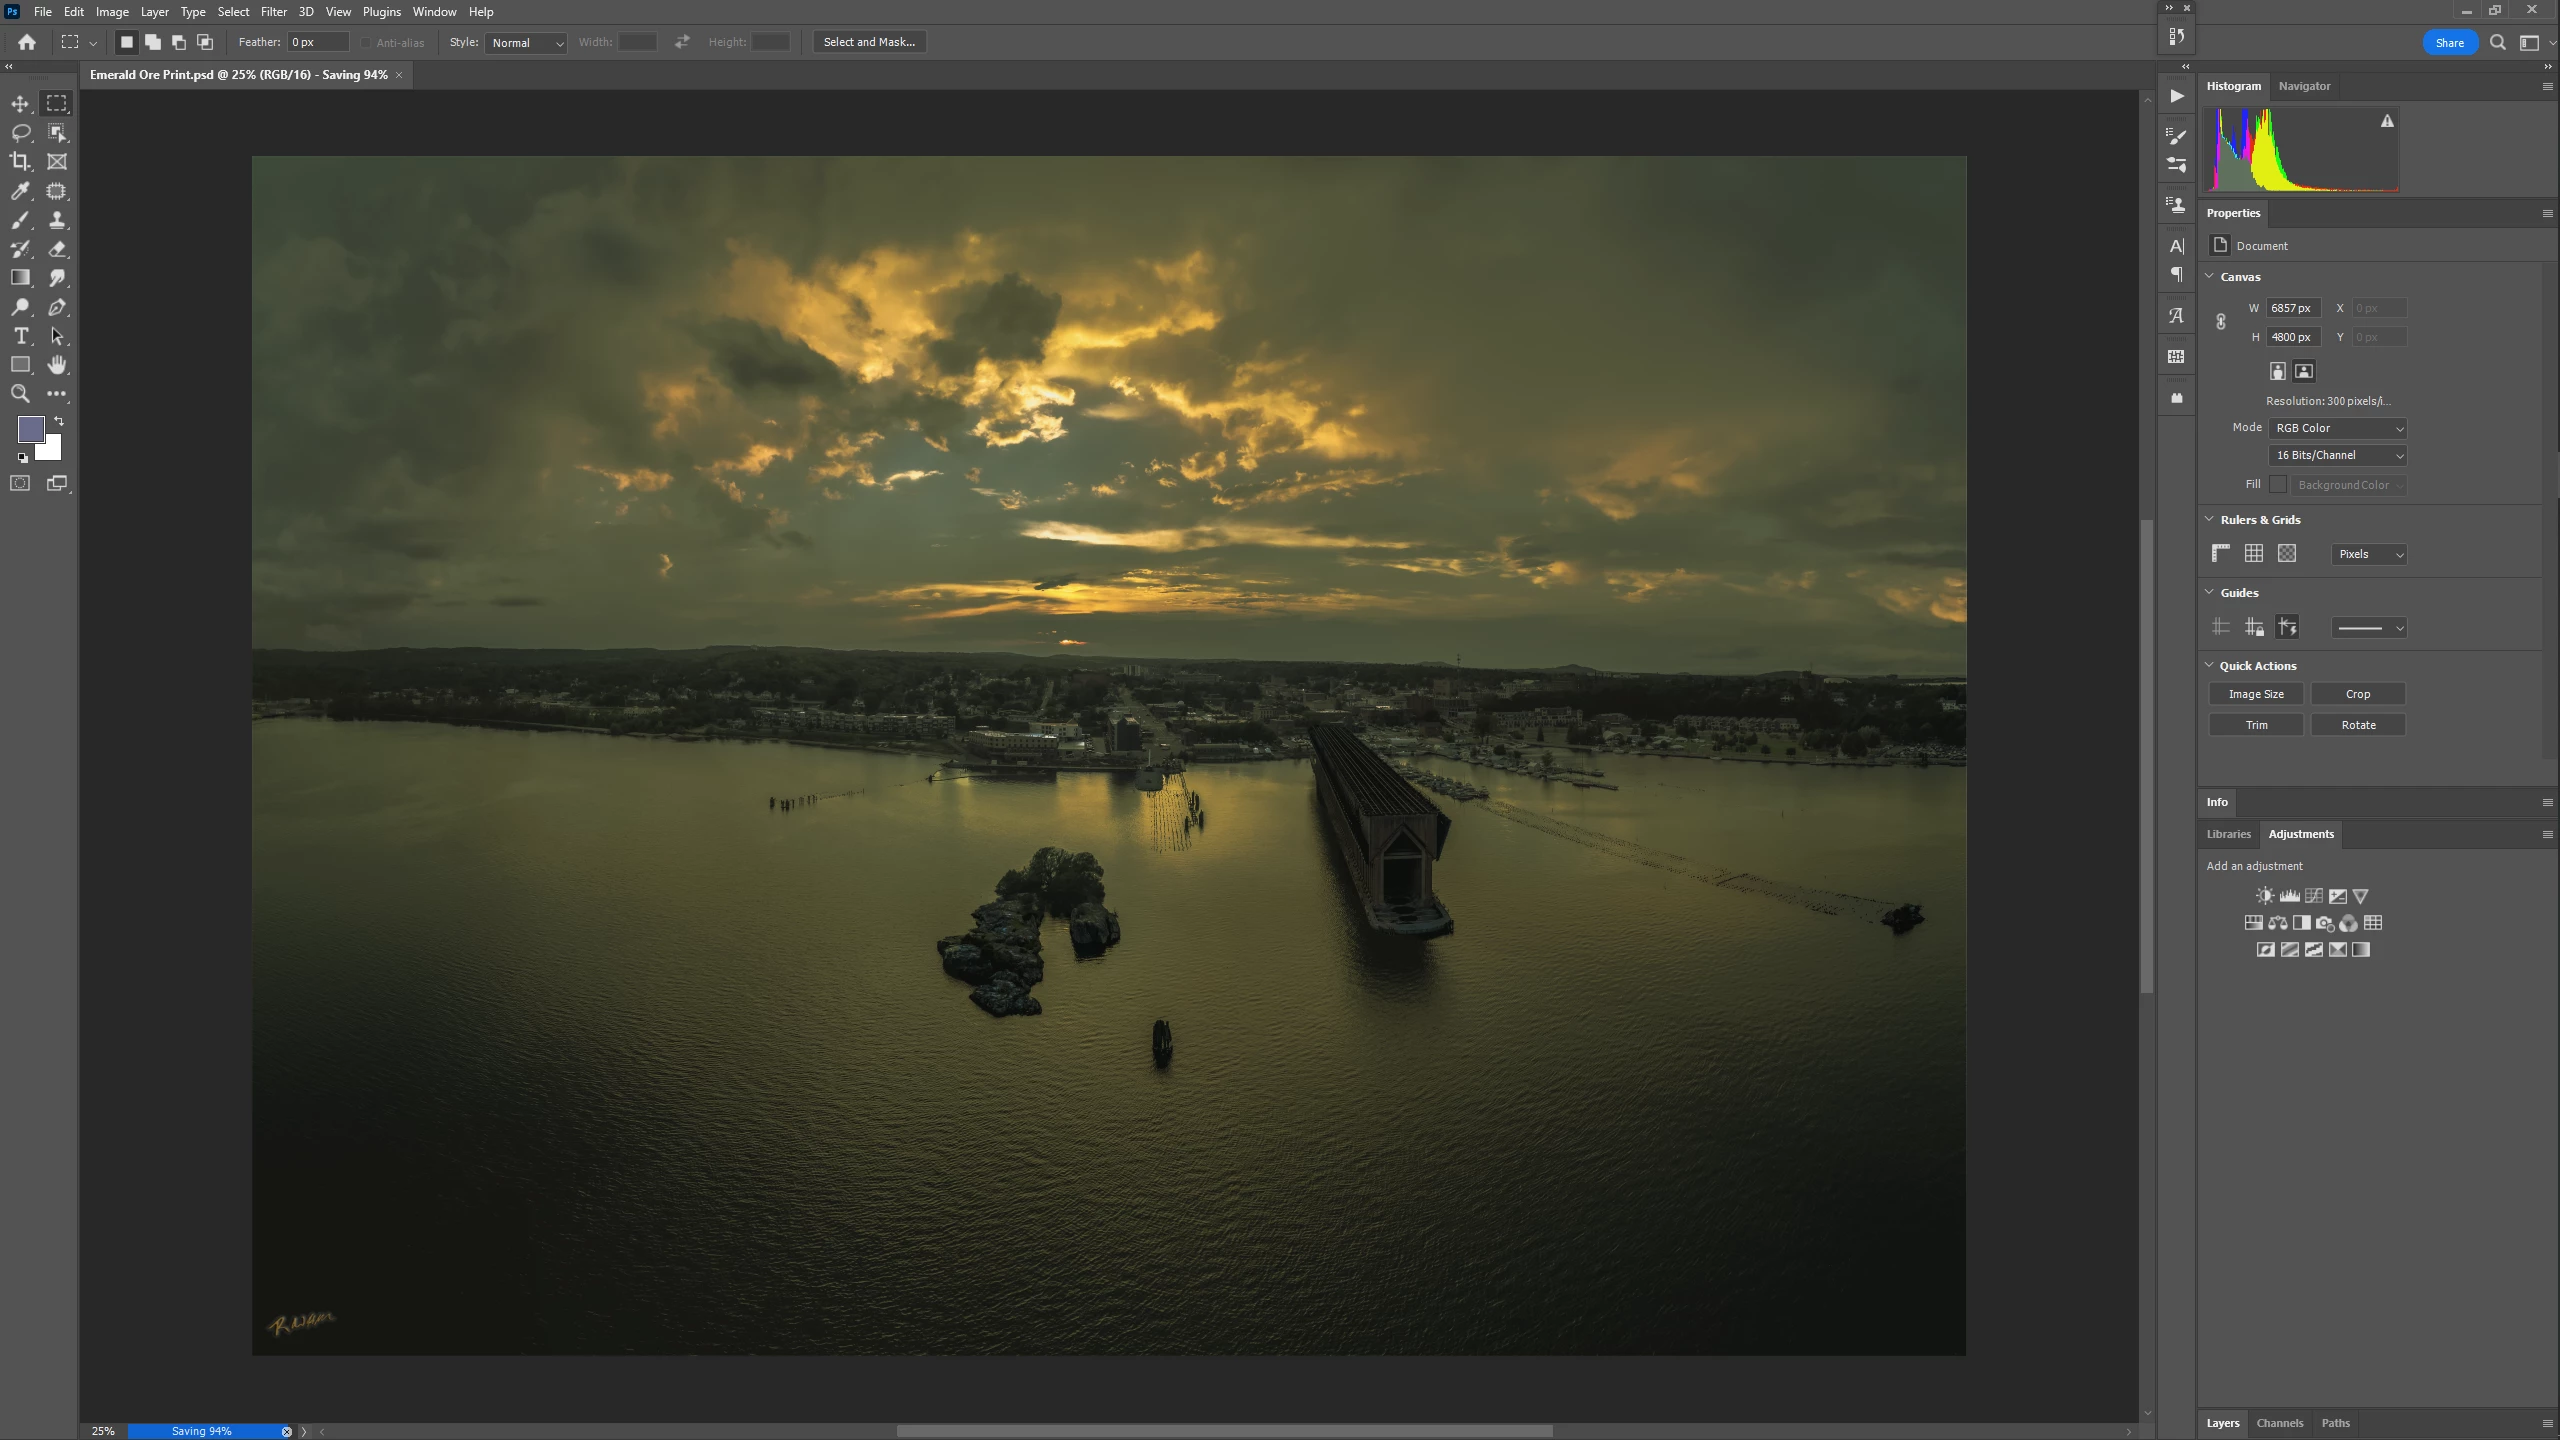The image size is (2560, 1440).
Task: Select the Hand tool
Action: tap(57, 365)
